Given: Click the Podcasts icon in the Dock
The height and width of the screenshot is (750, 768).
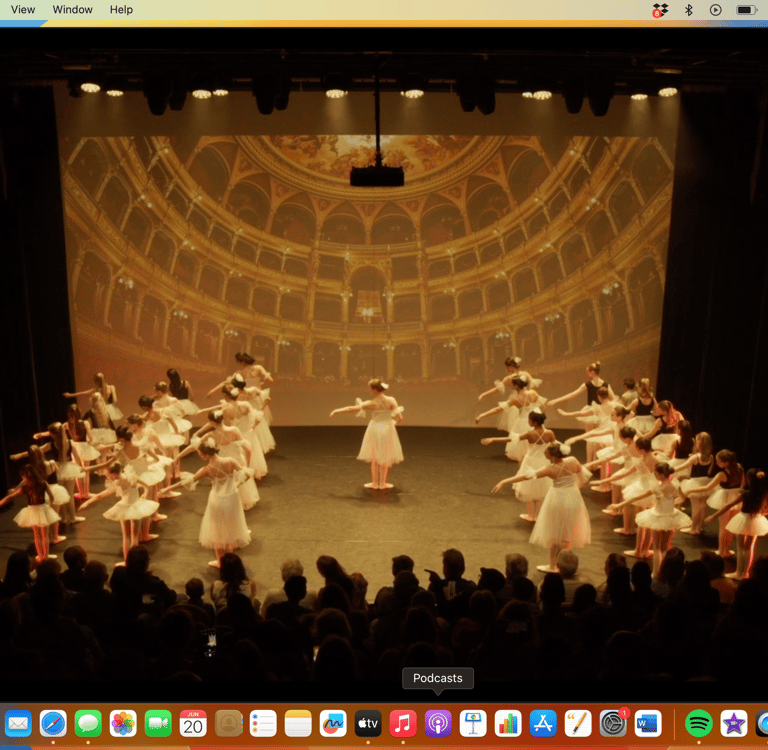Looking at the screenshot, I should 438,723.
